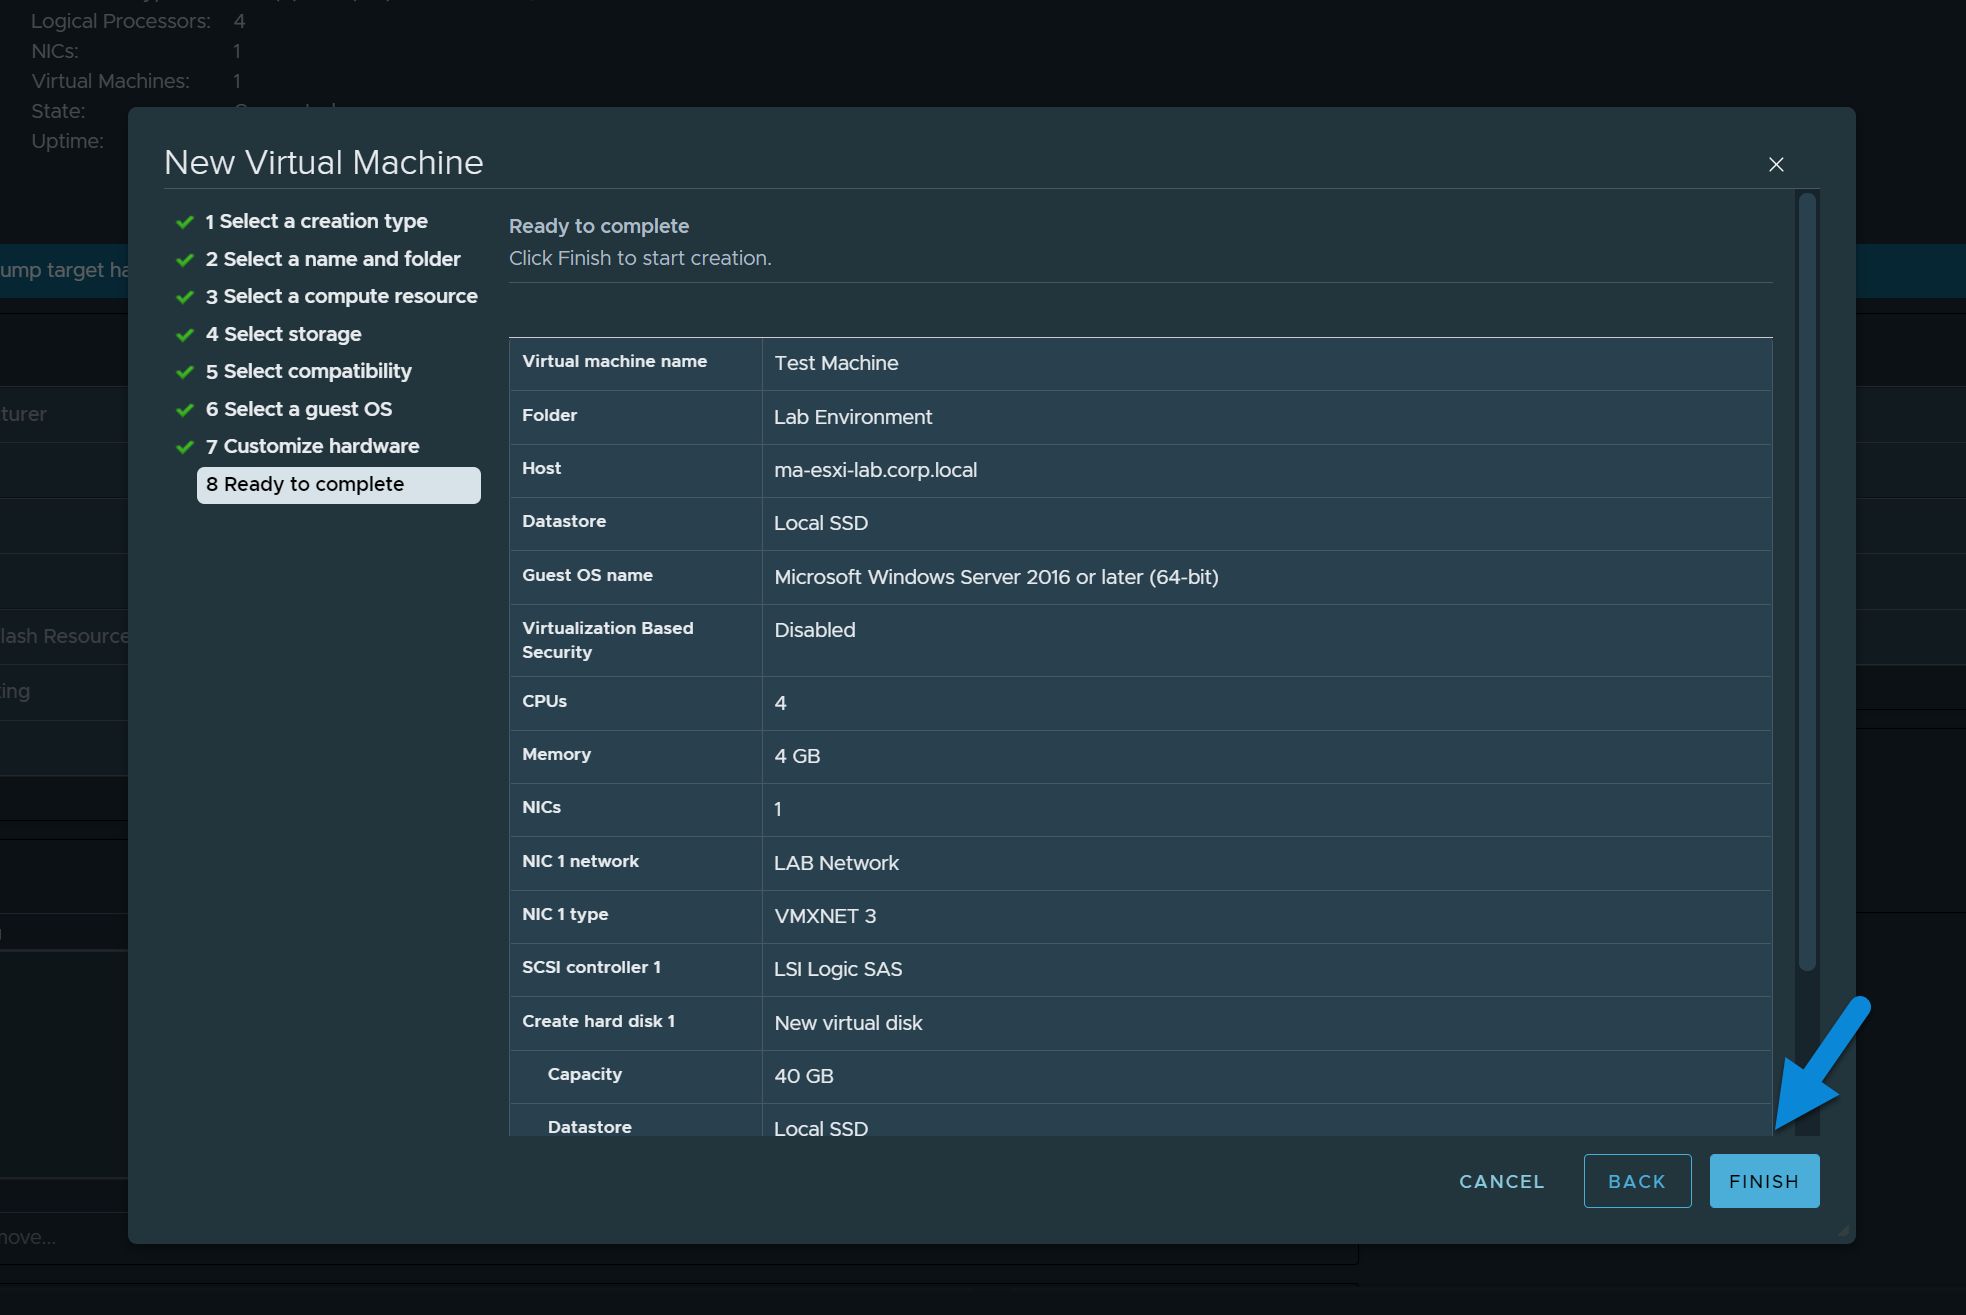This screenshot has height=1315, width=1966.
Task: Select the Test Machine name value
Action: pos(836,363)
